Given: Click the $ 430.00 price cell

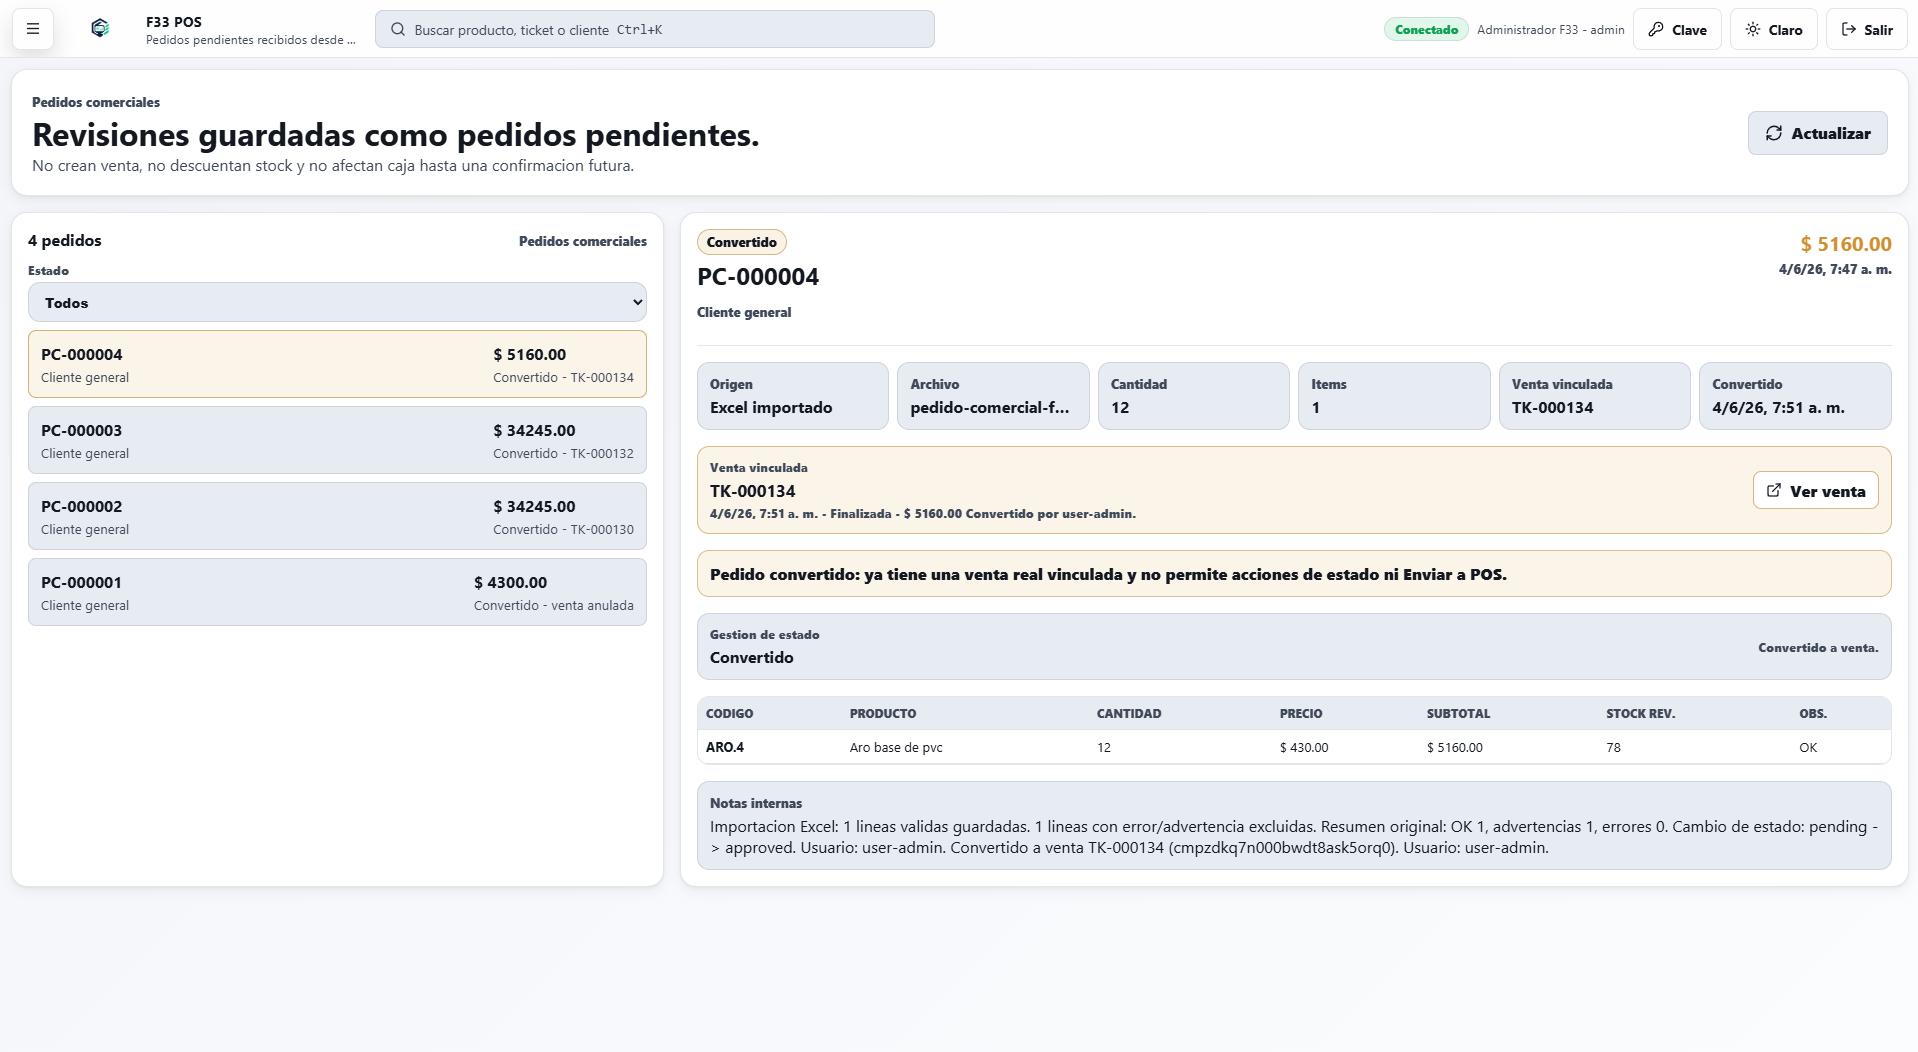Looking at the screenshot, I should (1304, 747).
